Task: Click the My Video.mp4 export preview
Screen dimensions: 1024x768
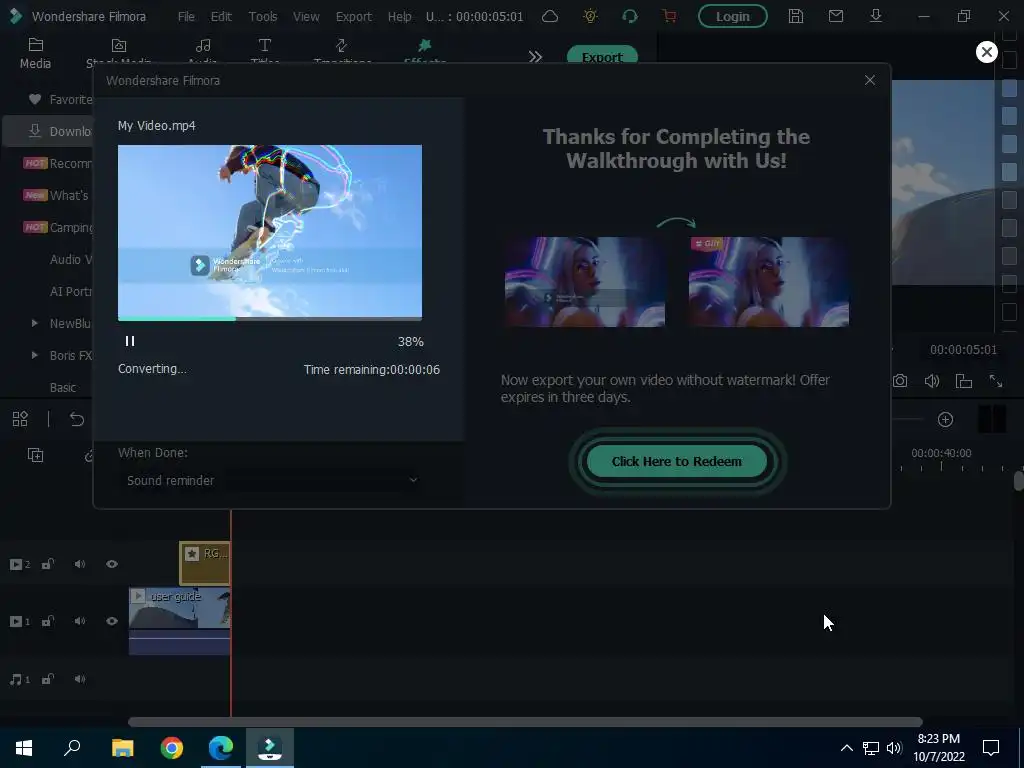Action: 270,231
